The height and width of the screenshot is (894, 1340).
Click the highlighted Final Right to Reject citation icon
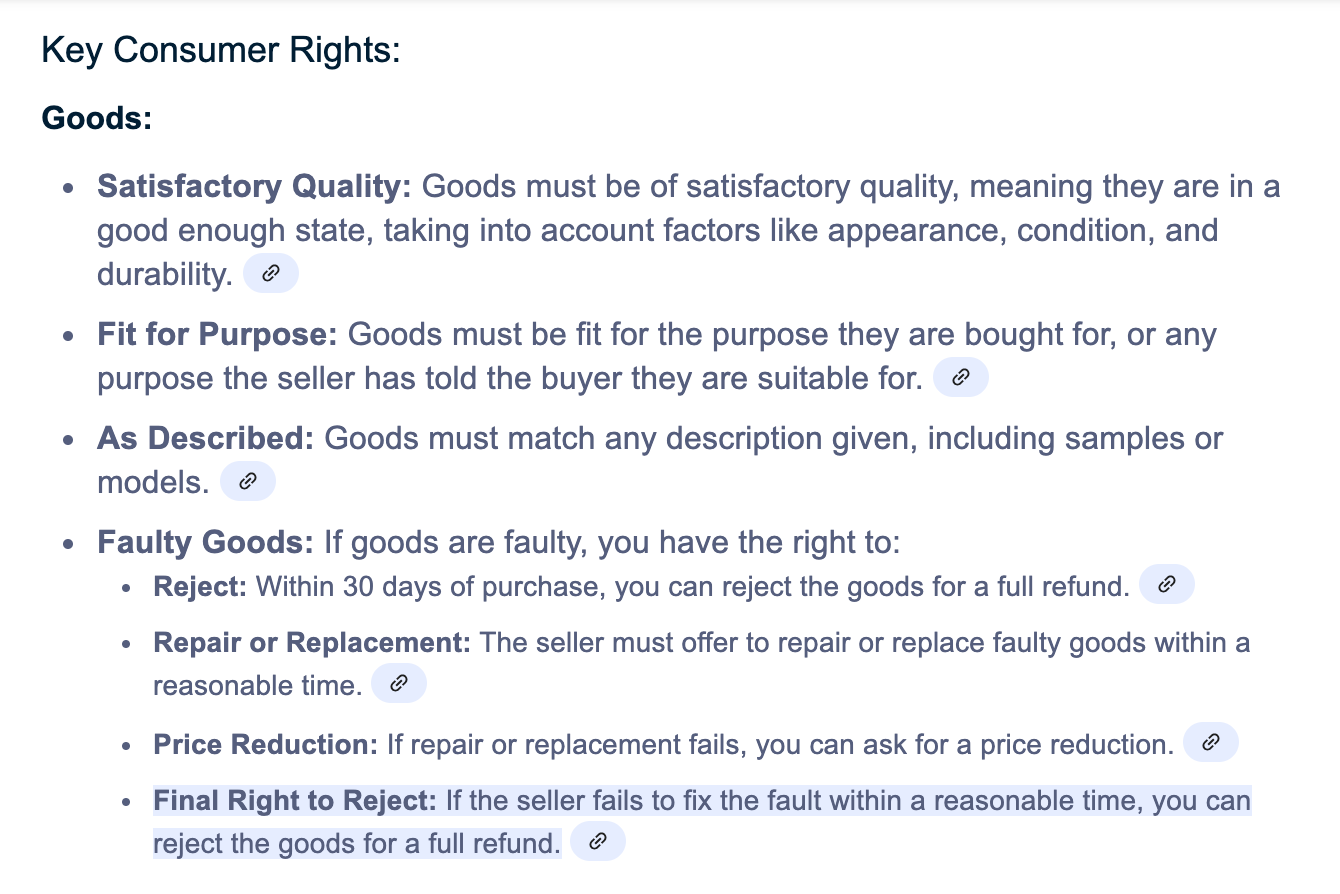click(597, 842)
